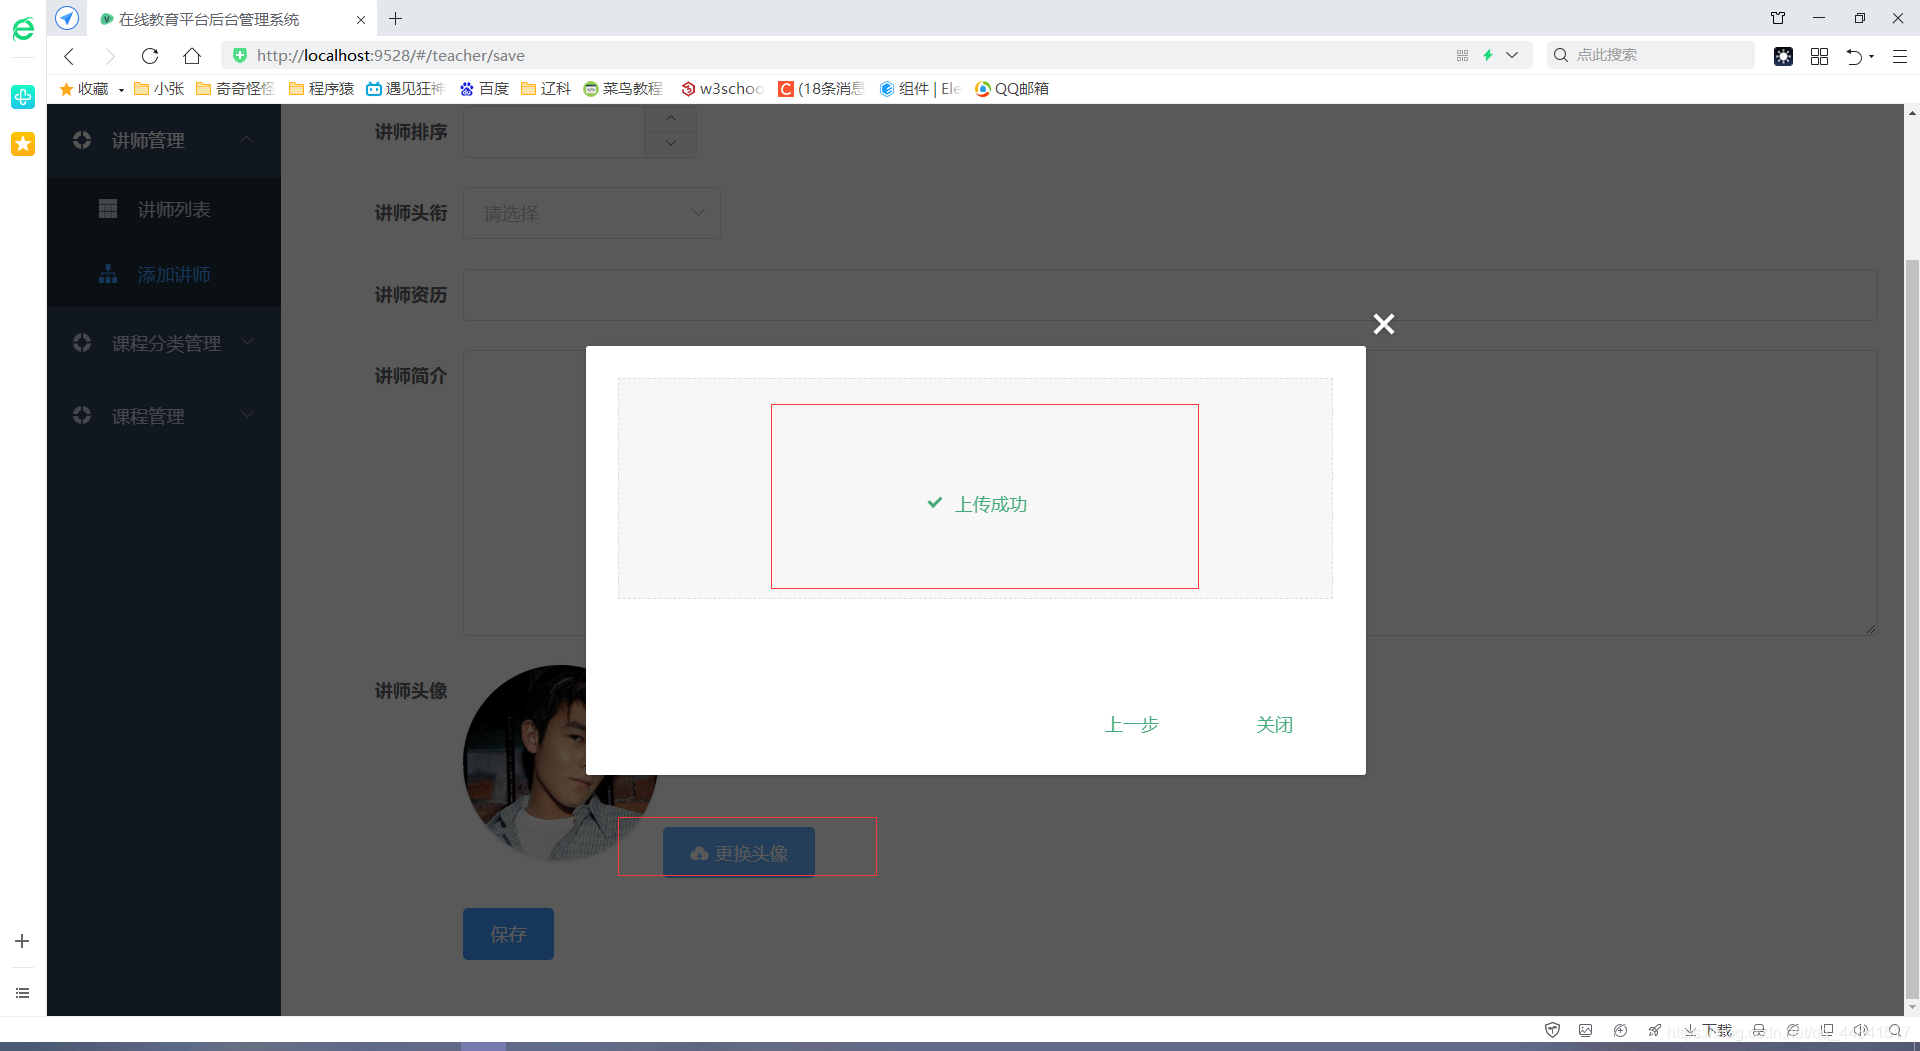Screen dimensions: 1920x1051
Task: Click the QR code icon in address bar
Action: pyautogui.click(x=1462, y=56)
